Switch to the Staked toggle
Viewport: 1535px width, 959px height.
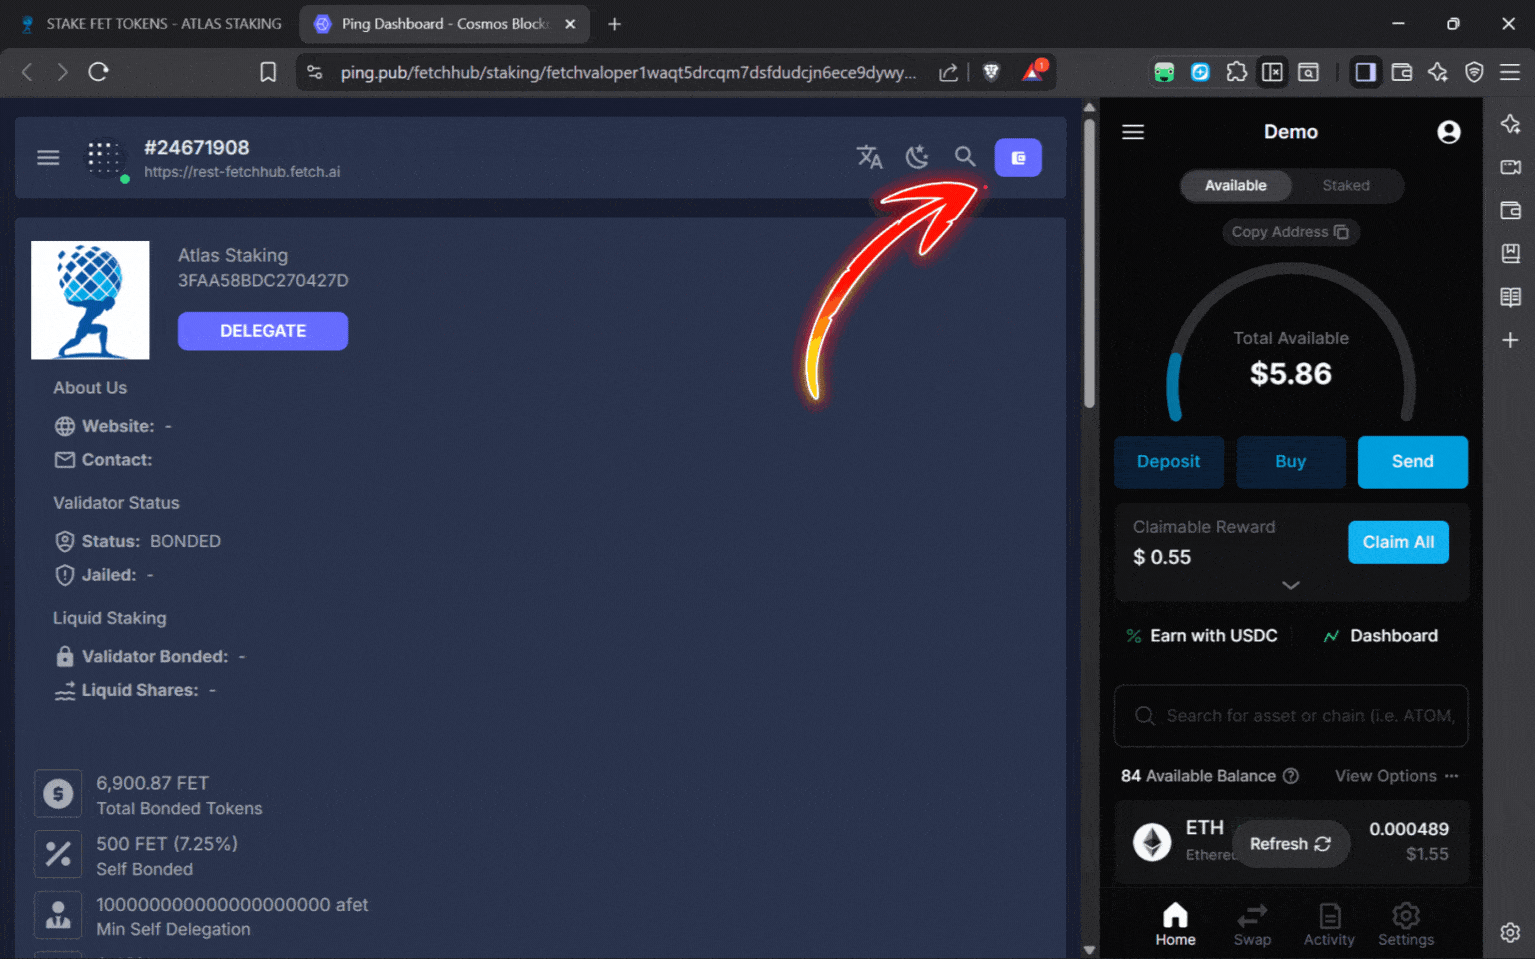[1345, 186]
